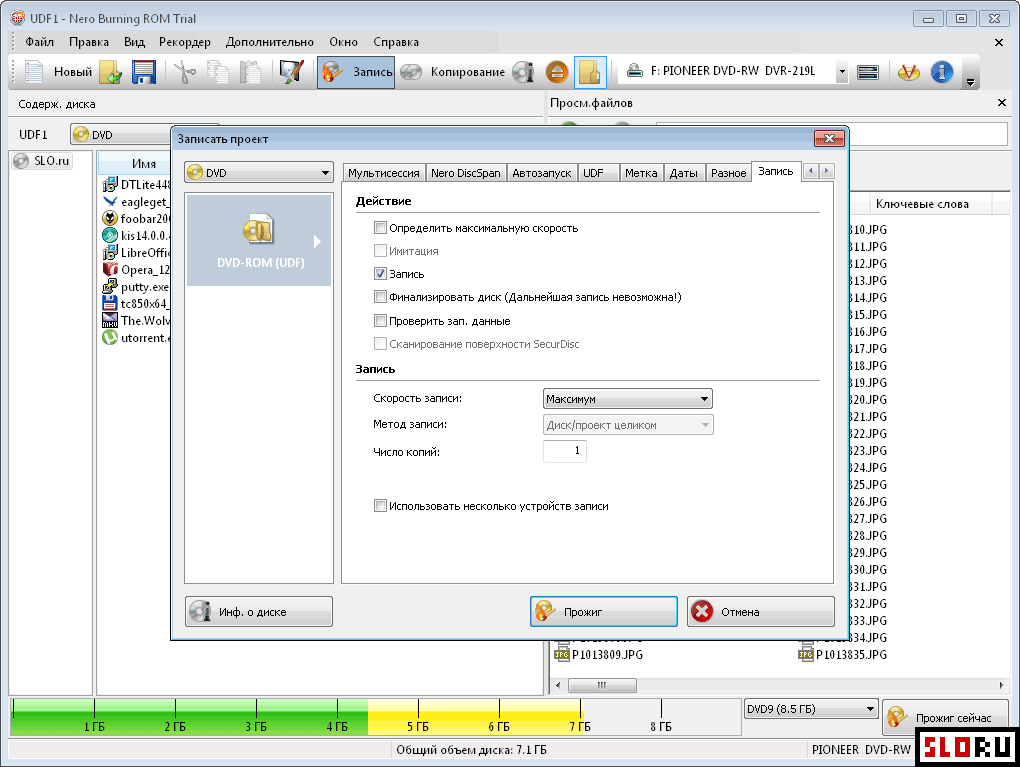
Task: Select the P1013809.JPG file in the browser
Action: pos(598,654)
